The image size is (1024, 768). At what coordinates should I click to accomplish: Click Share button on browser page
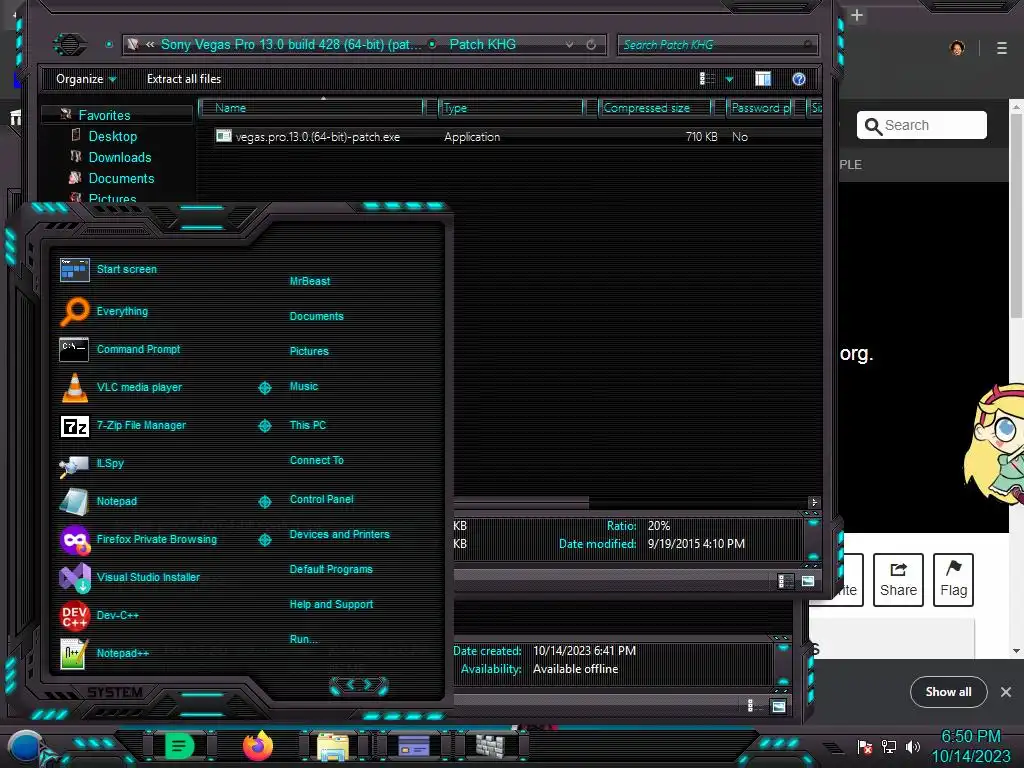[898, 580]
